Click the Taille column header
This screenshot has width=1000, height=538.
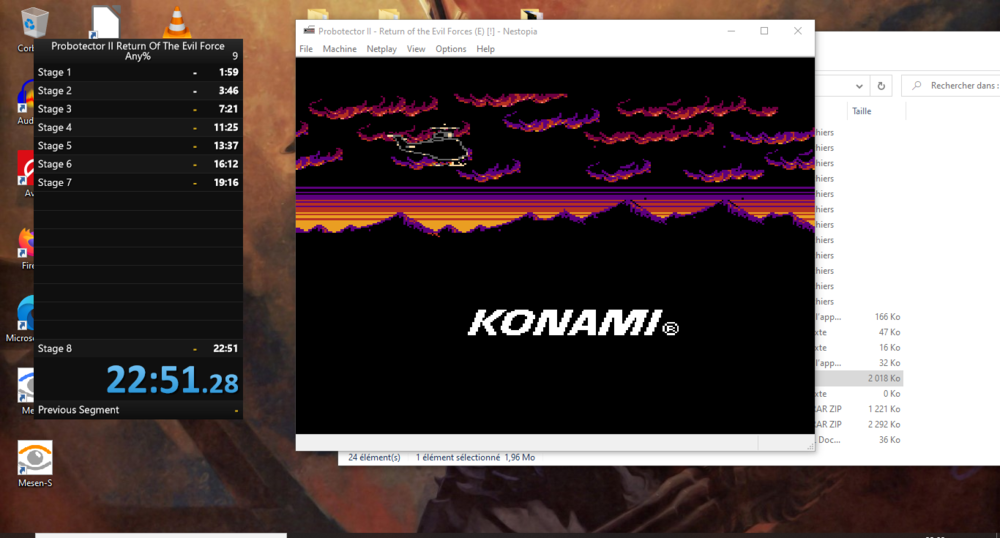[x=862, y=111]
